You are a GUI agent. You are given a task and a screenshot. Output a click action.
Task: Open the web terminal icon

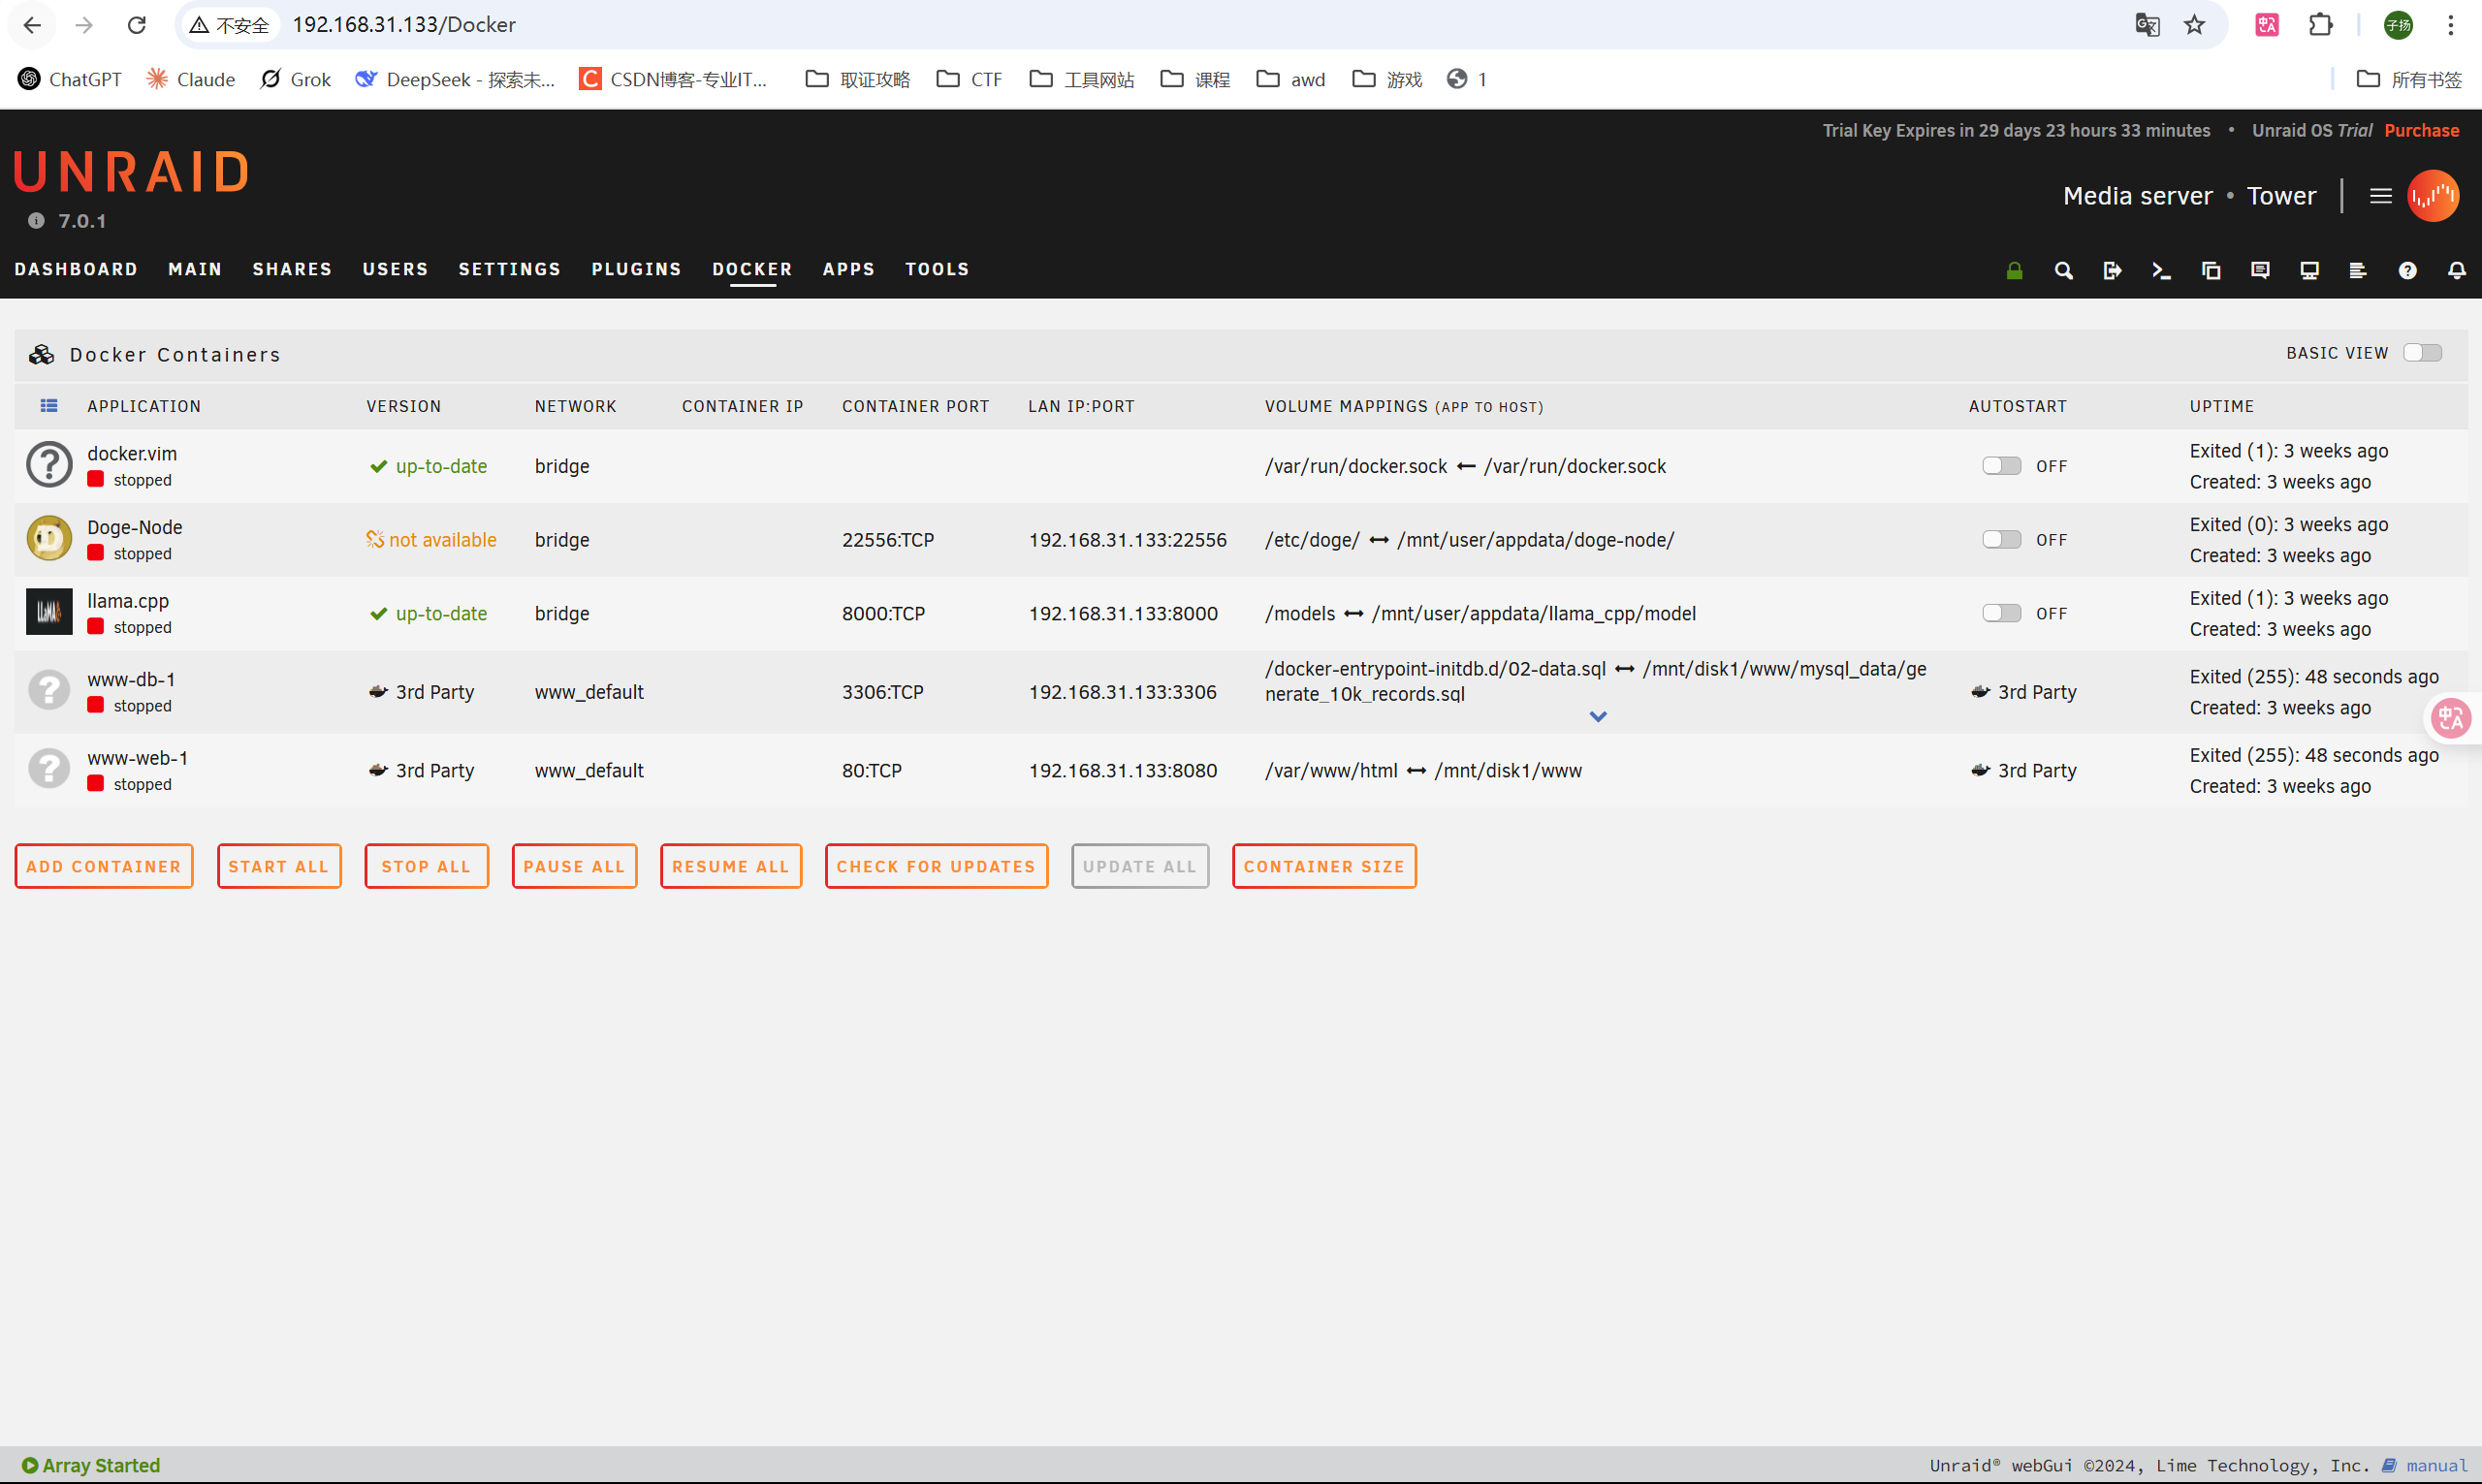[2161, 270]
